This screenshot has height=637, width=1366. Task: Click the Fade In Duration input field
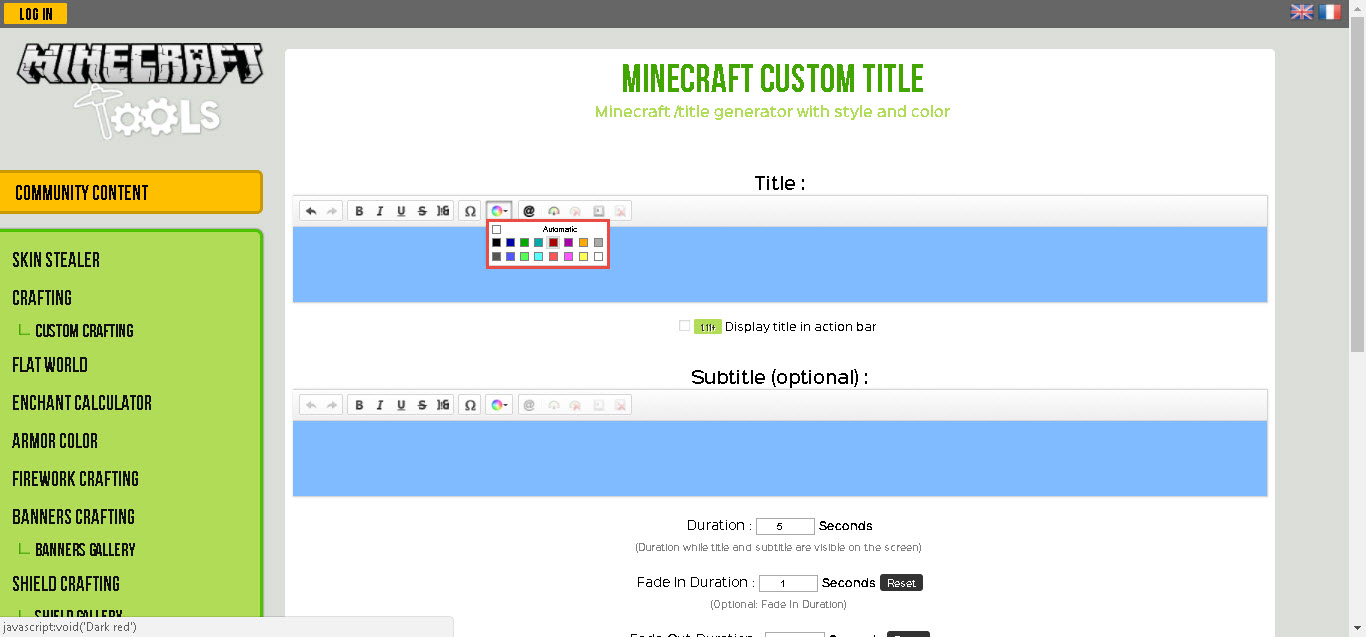788,583
